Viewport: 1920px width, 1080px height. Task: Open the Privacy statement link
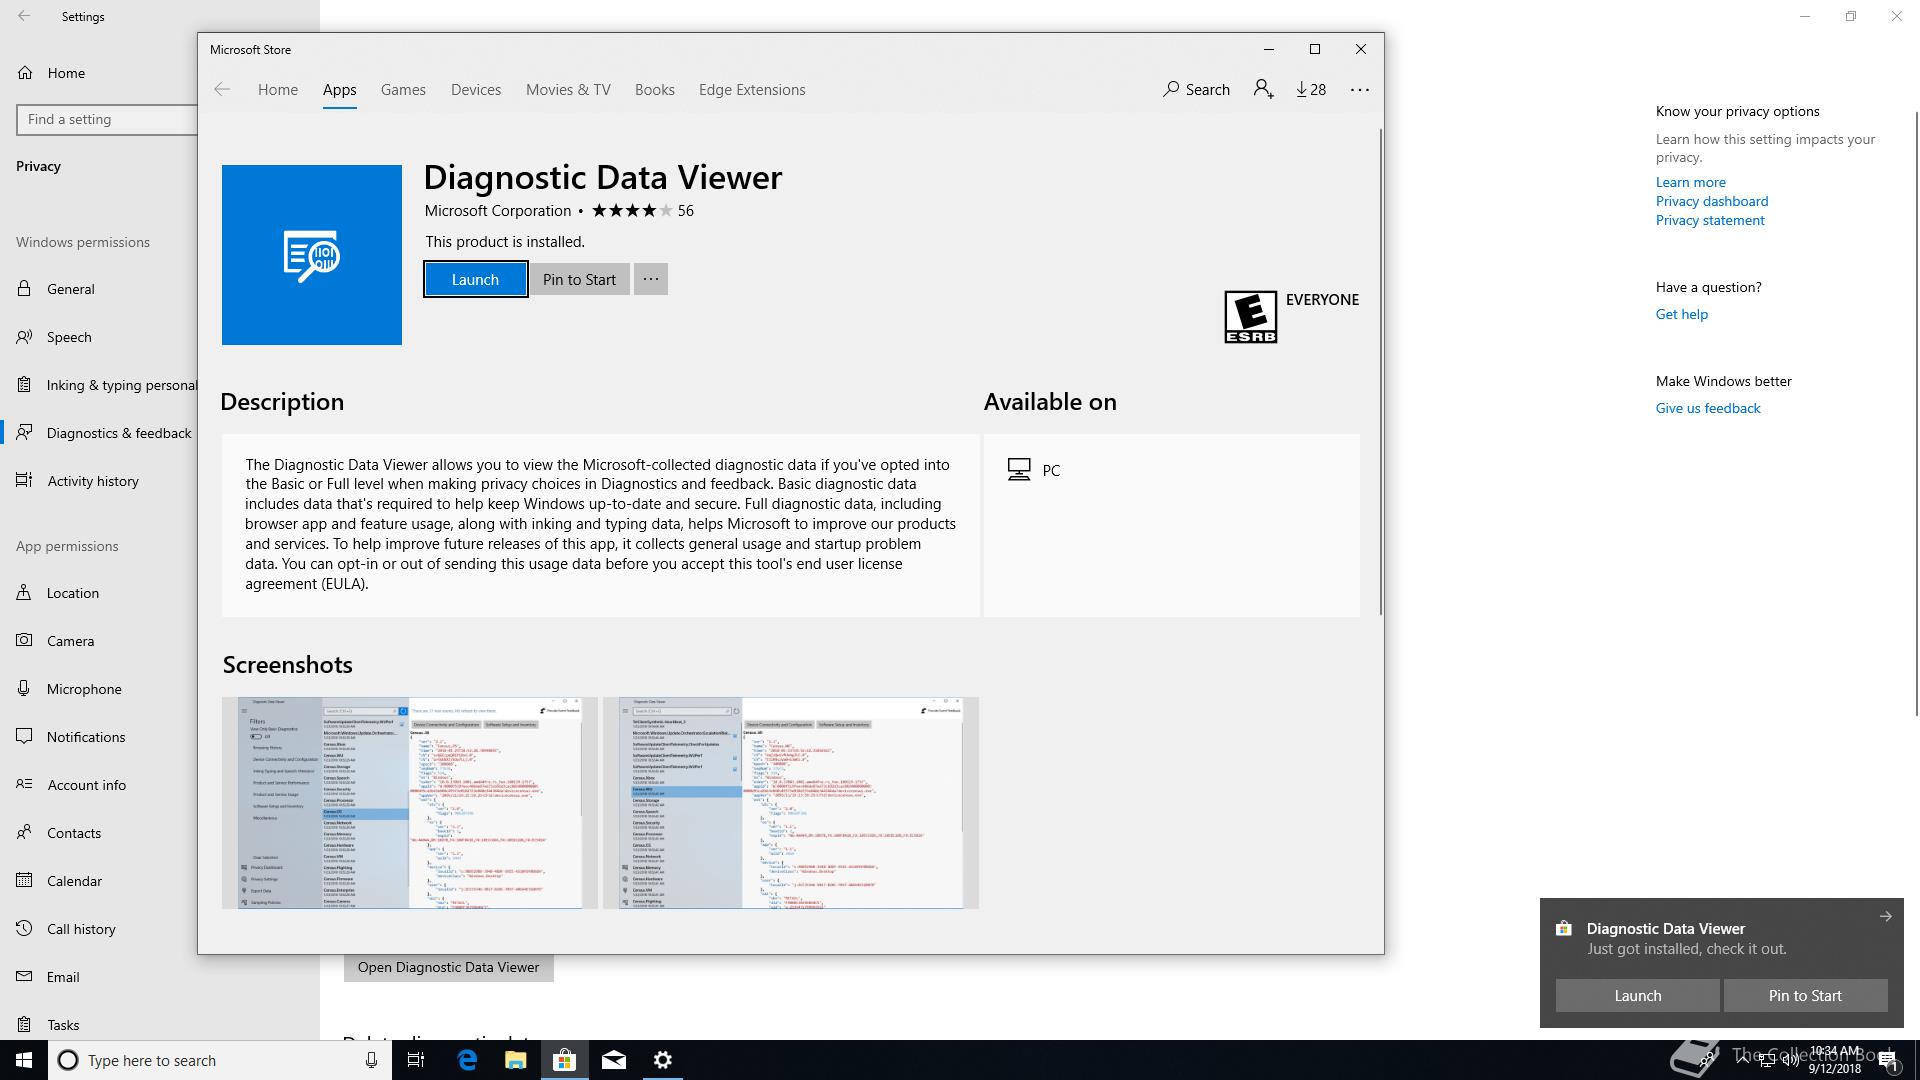pyautogui.click(x=1709, y=220)
